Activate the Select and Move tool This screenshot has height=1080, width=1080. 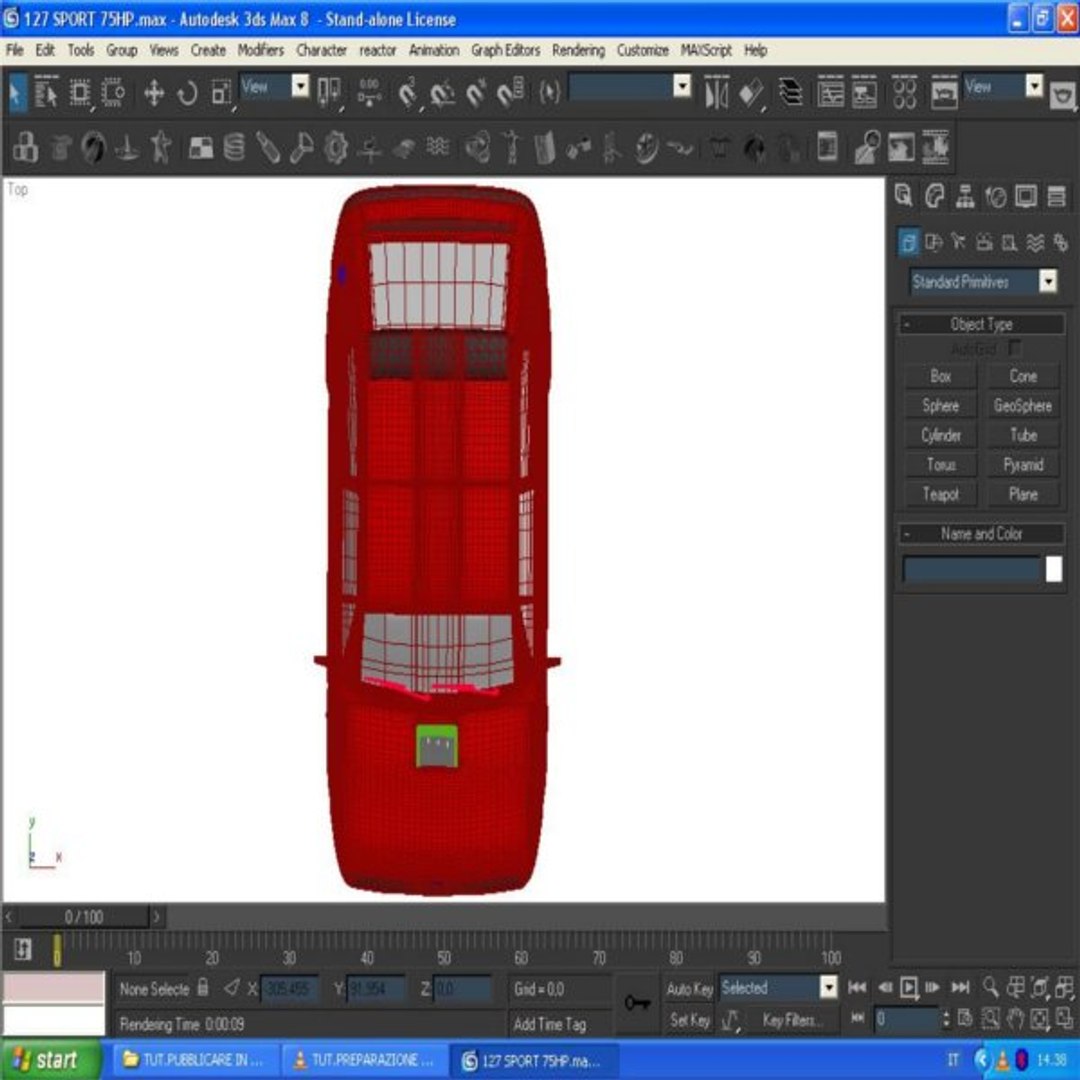tap(154, 93)
